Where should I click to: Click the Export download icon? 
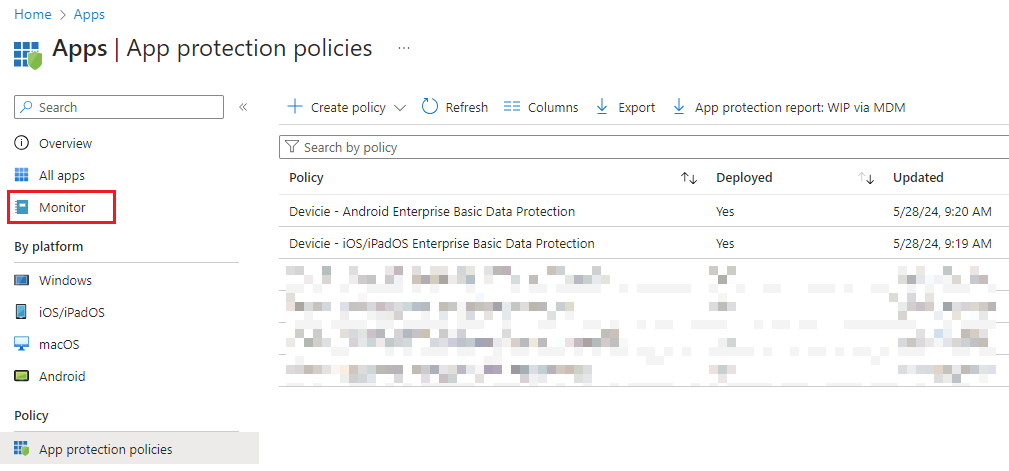(602, 107)
